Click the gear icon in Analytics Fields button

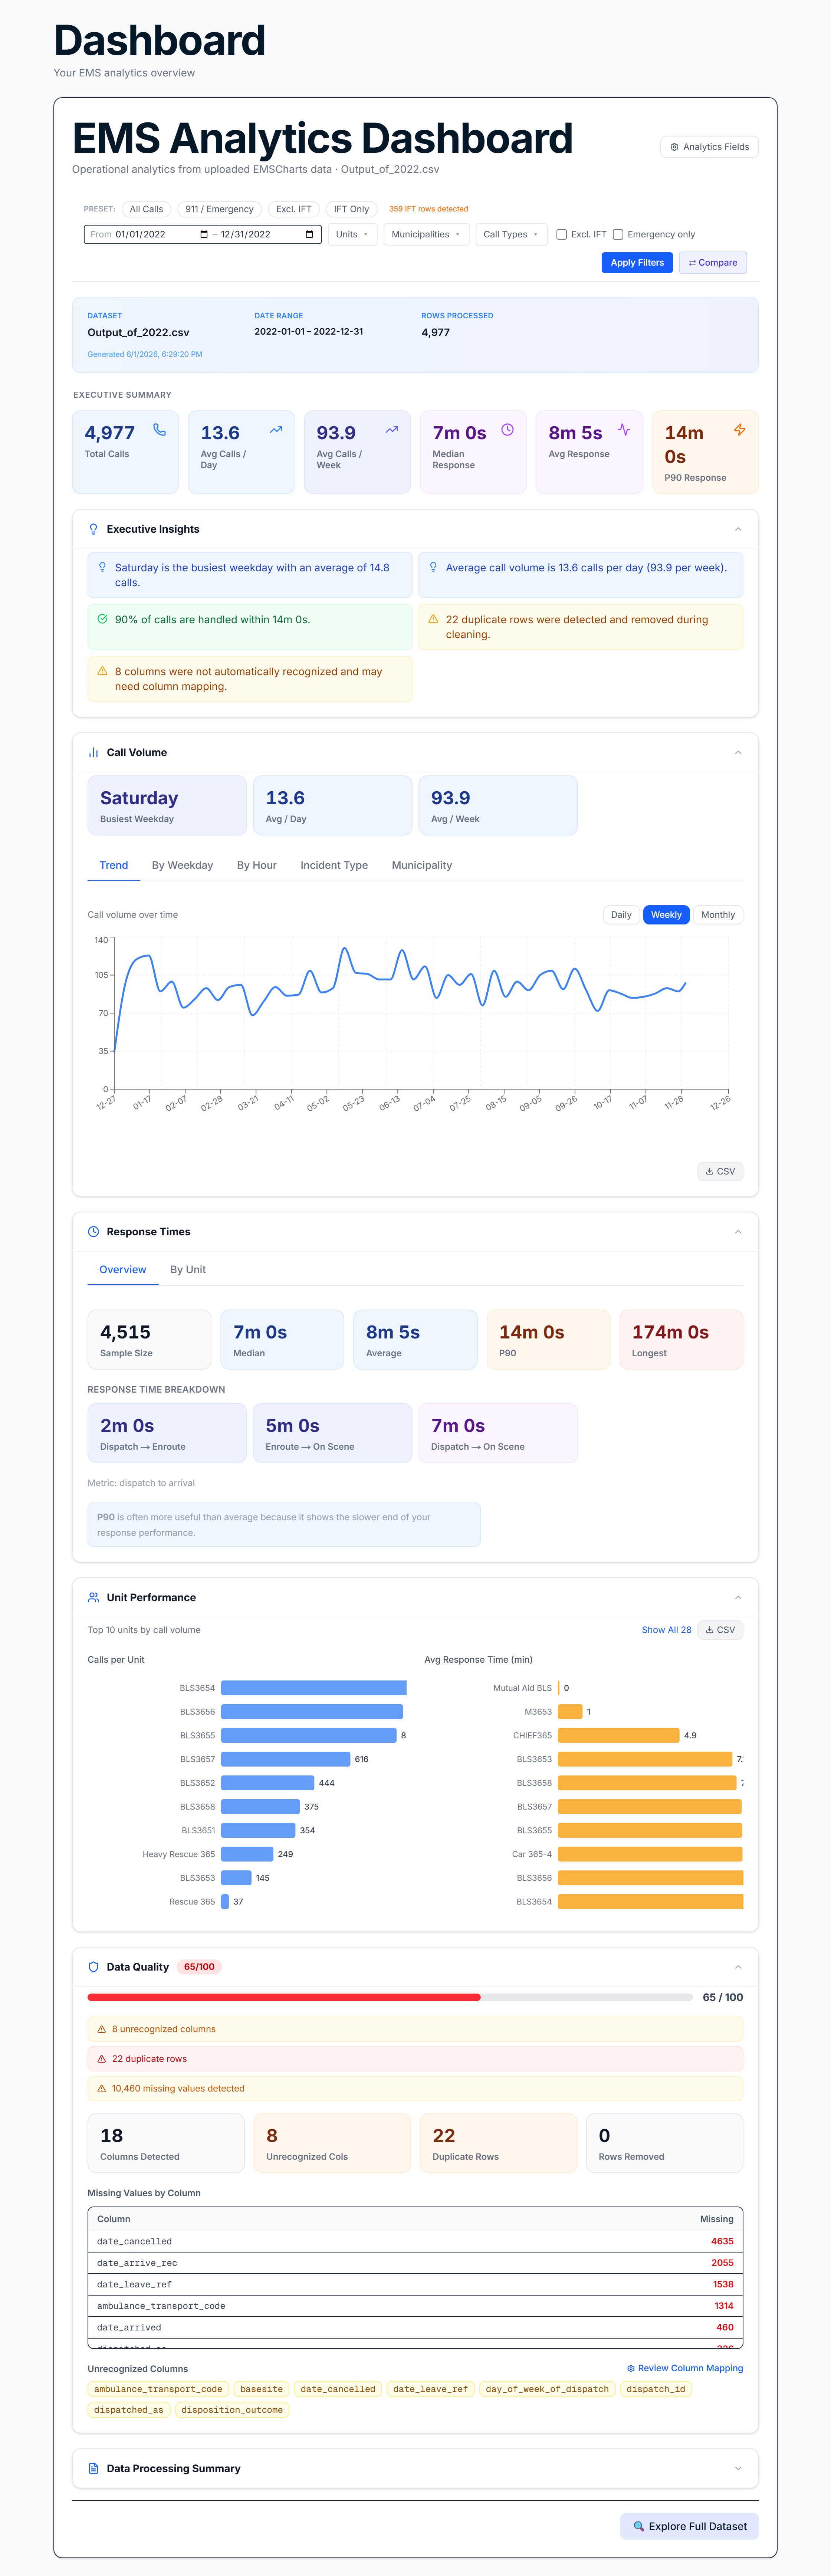[x=675, y=147]
